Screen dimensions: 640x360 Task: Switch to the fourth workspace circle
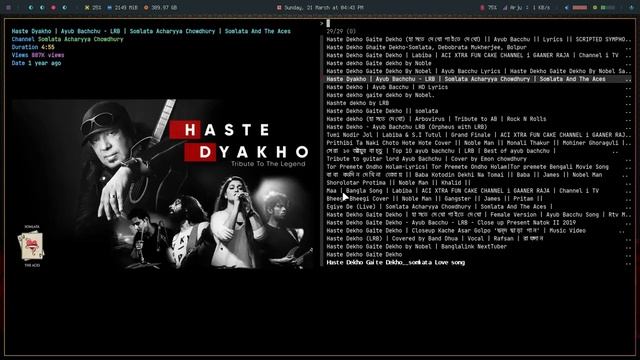coord(64,7)
